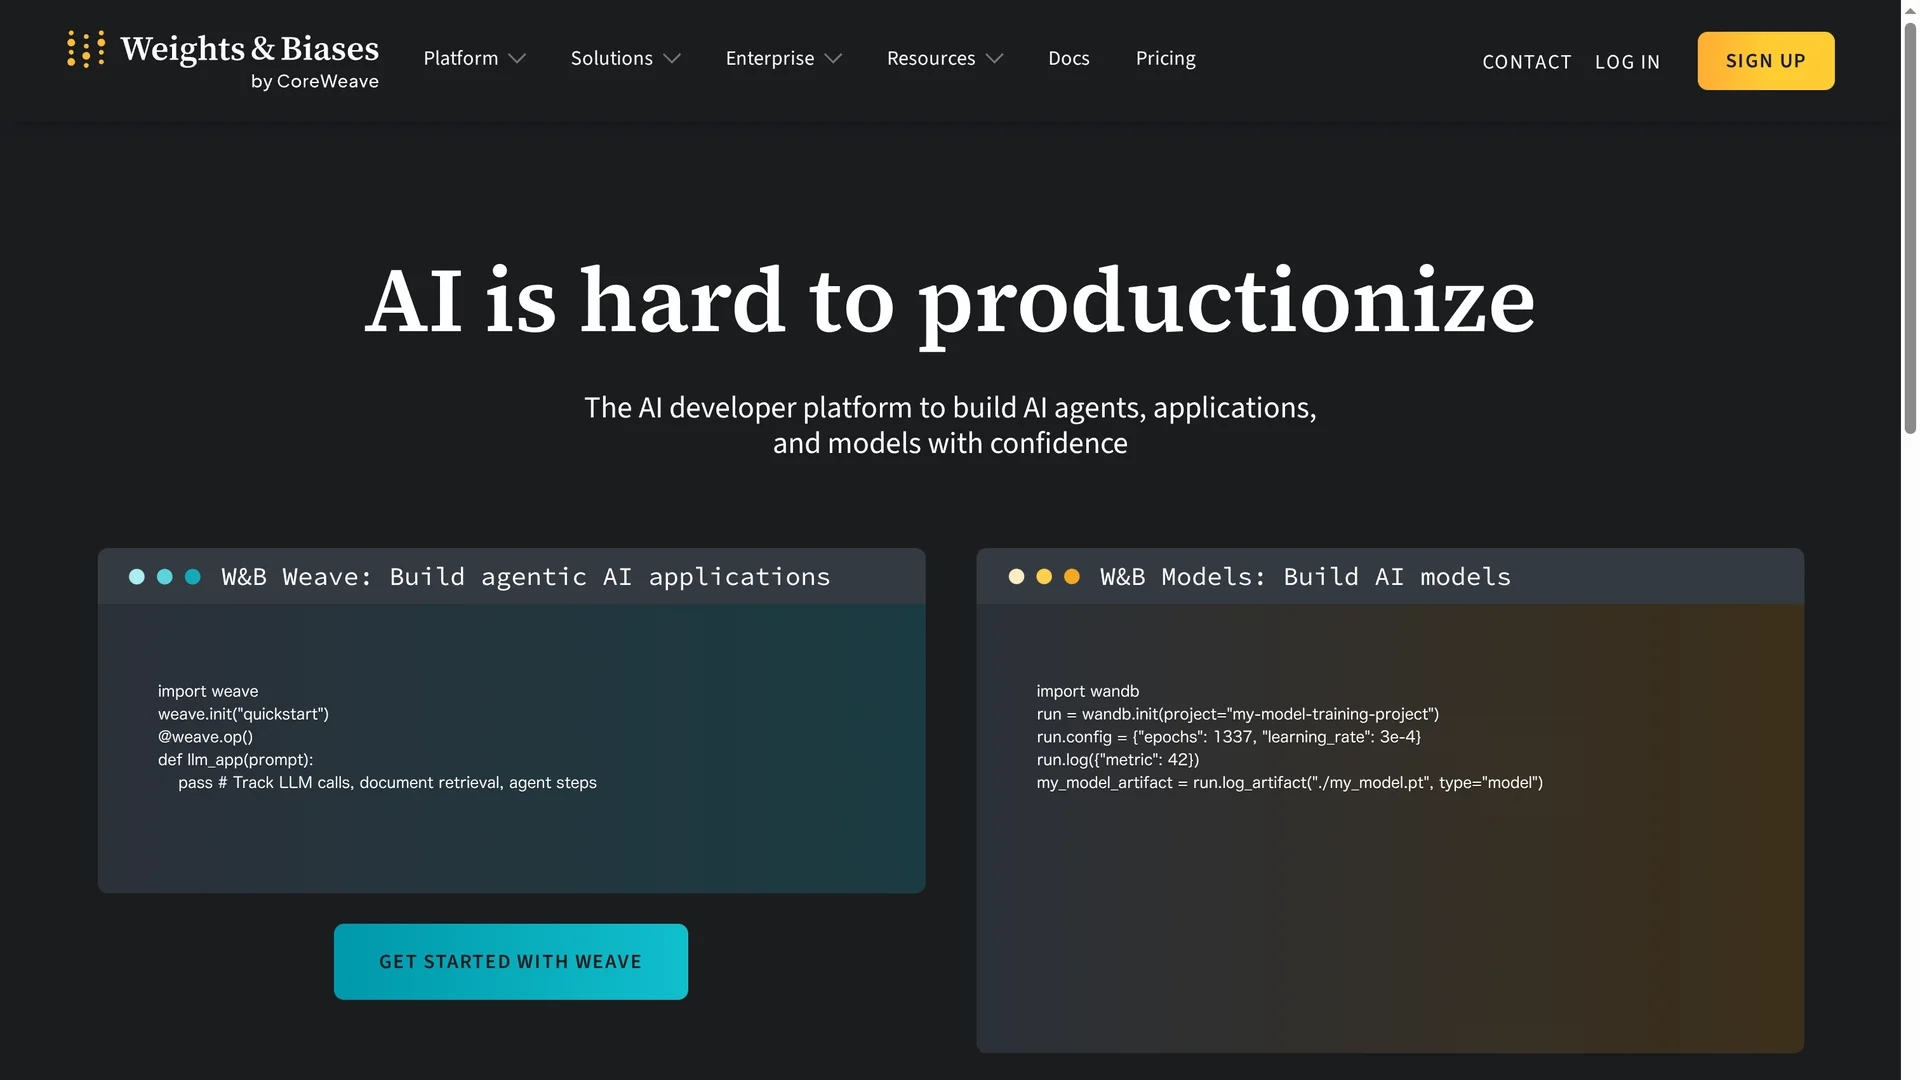Click the Weights & Biases dotted logo icon
This screenshot has height=1080, width=1920.
86,49
